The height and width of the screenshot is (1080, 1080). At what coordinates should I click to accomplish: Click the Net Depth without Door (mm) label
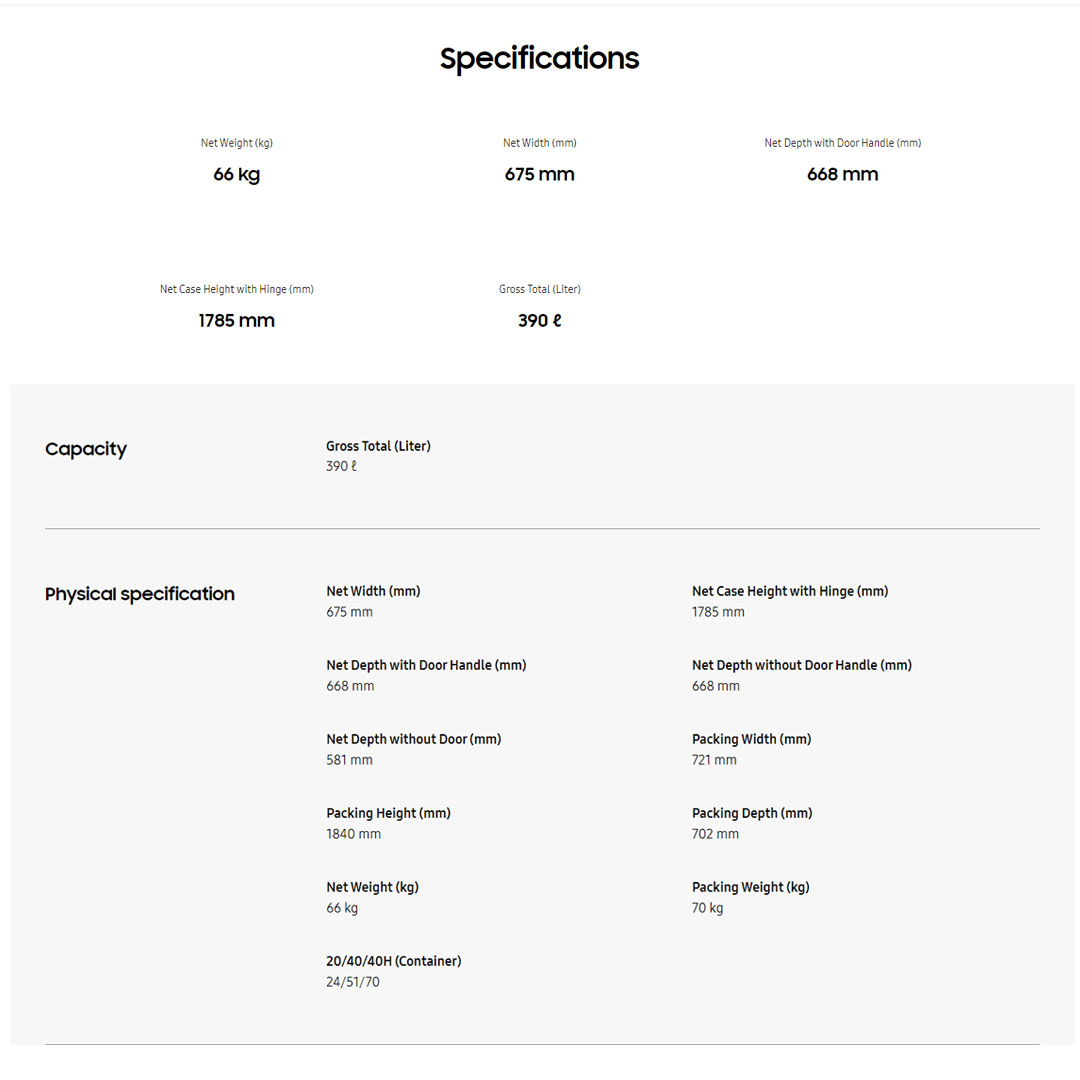pos(413,739)
